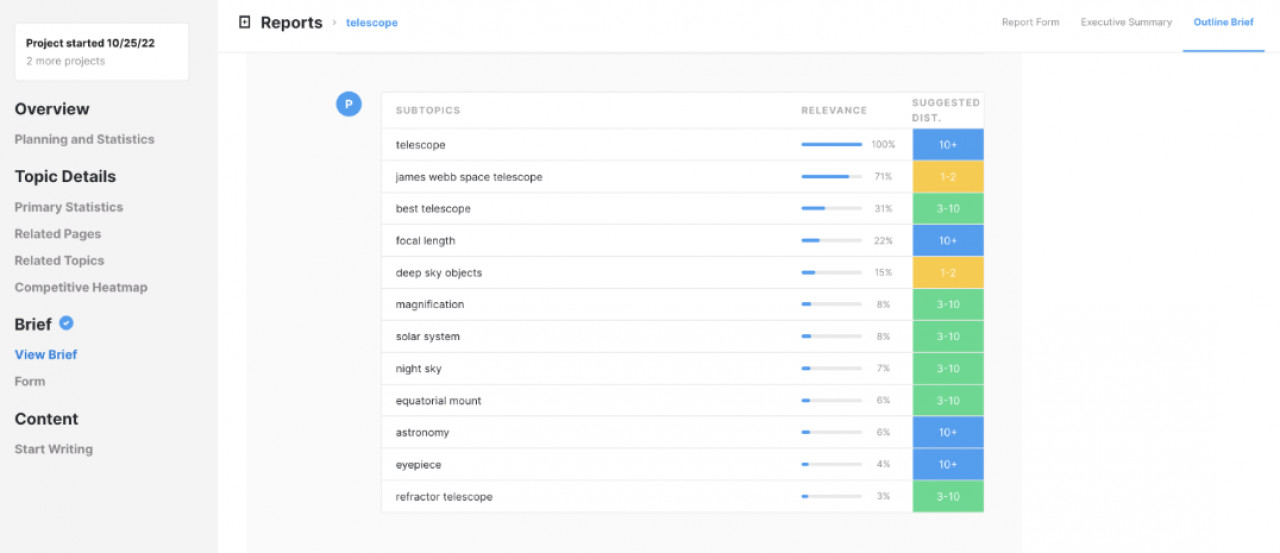This screenshot has height=553, width=1280.
Task: Switch to the Executive Summary tab
Action: coord(1126,22)
